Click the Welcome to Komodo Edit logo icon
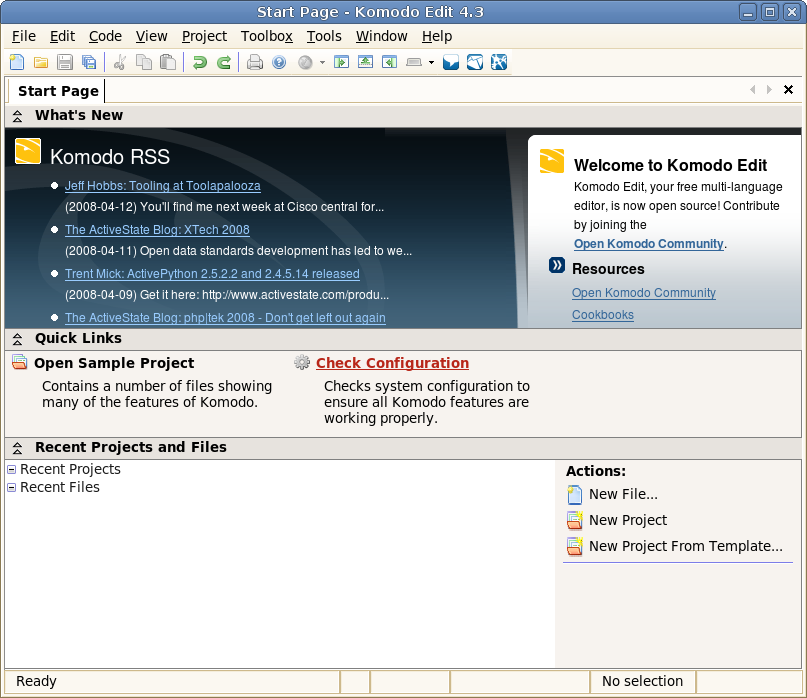The height and width of the screenshot is (698, 807). (x=552, y=161)
